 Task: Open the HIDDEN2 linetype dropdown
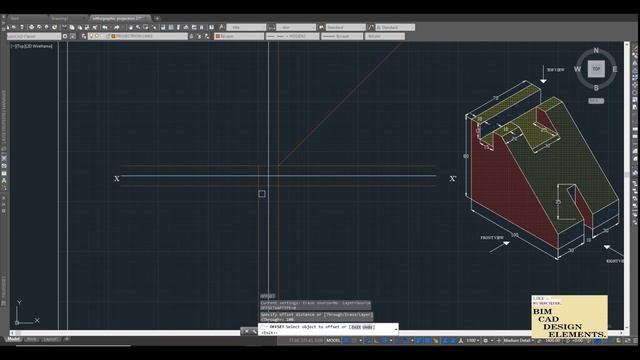292,36
